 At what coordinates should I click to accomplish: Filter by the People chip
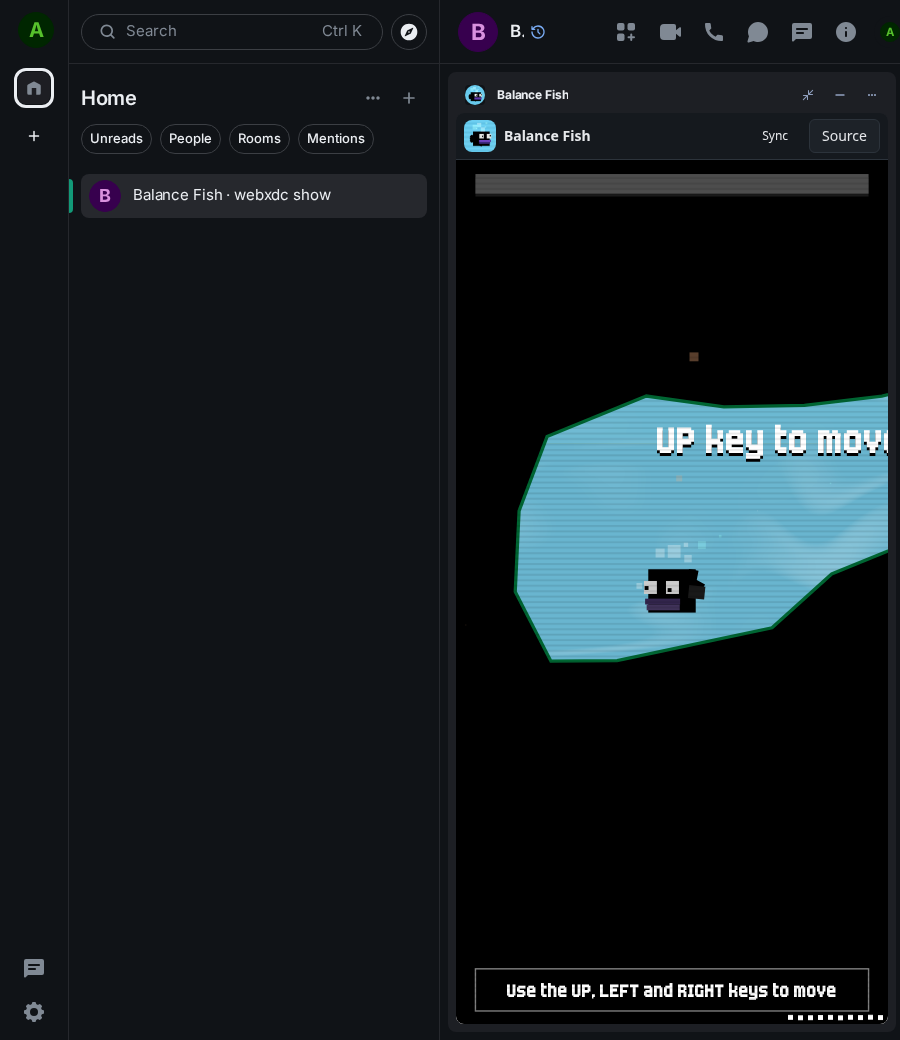[190, 139]
